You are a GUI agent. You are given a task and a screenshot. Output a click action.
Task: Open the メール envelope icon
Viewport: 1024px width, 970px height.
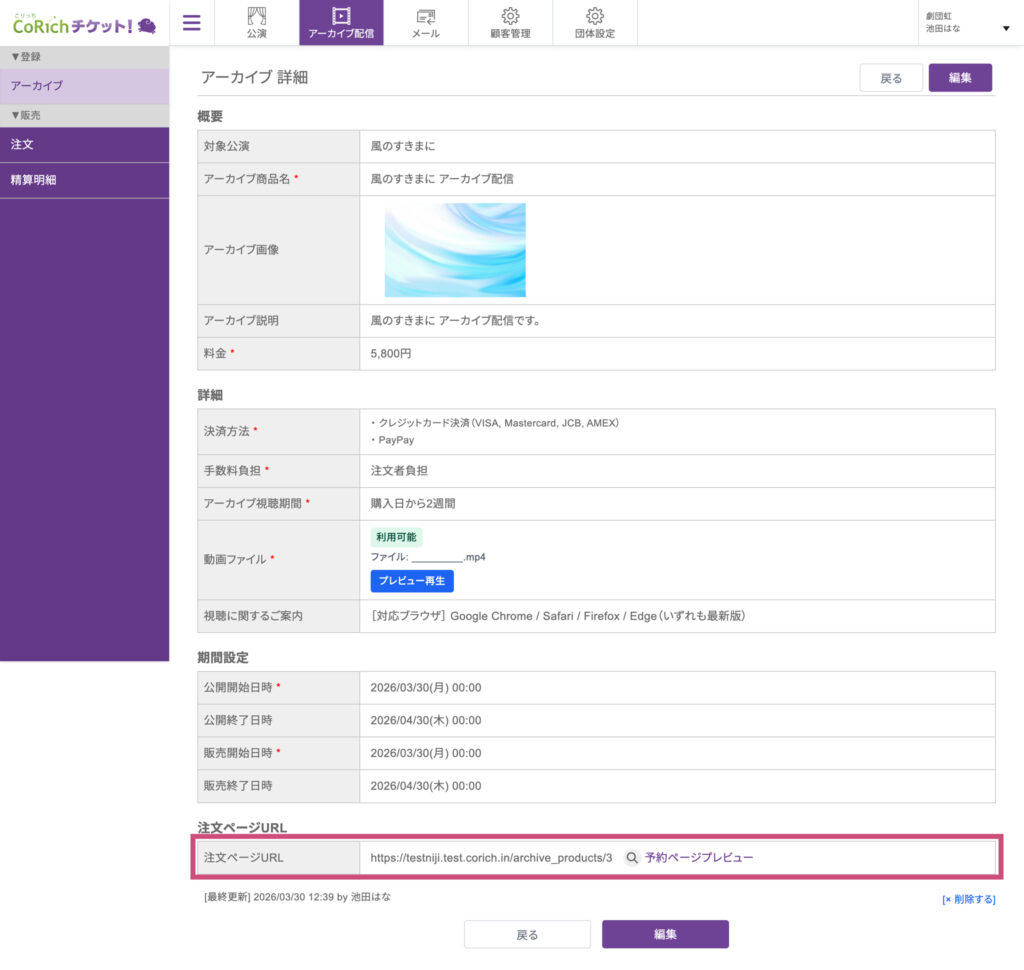(425, 16)
